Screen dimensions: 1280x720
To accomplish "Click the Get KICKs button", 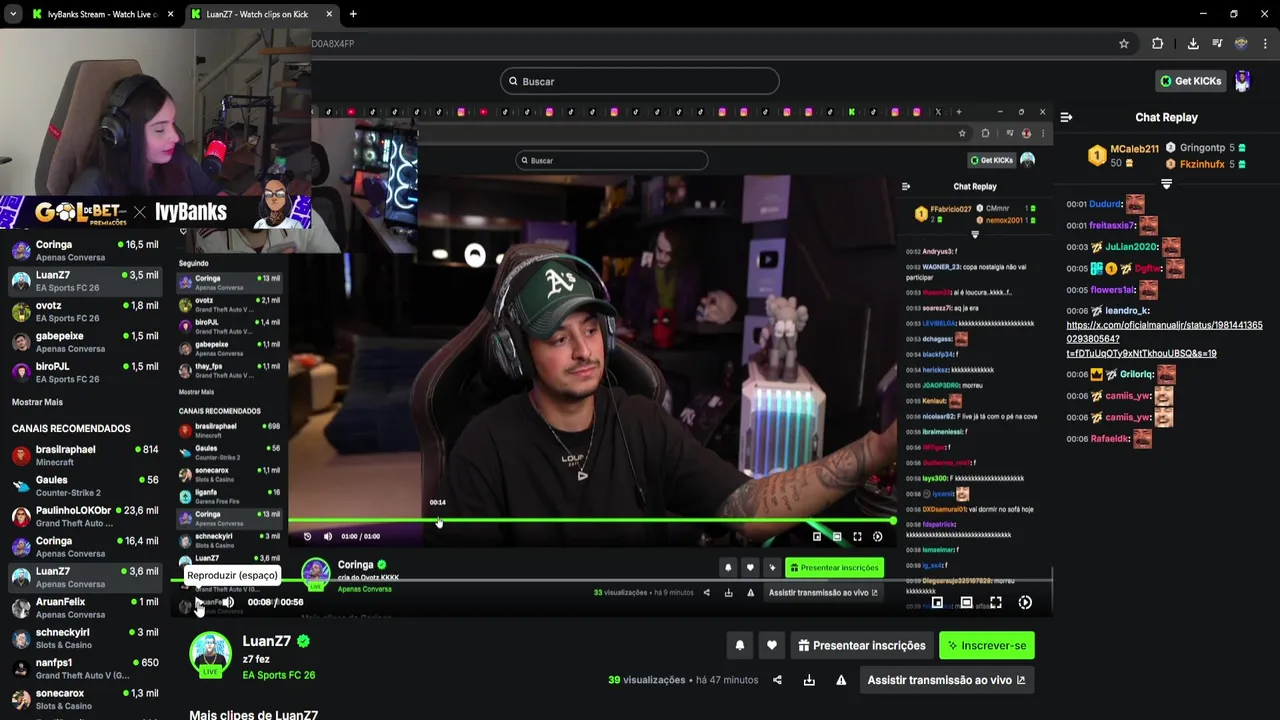I will [x=1189, y=81].
